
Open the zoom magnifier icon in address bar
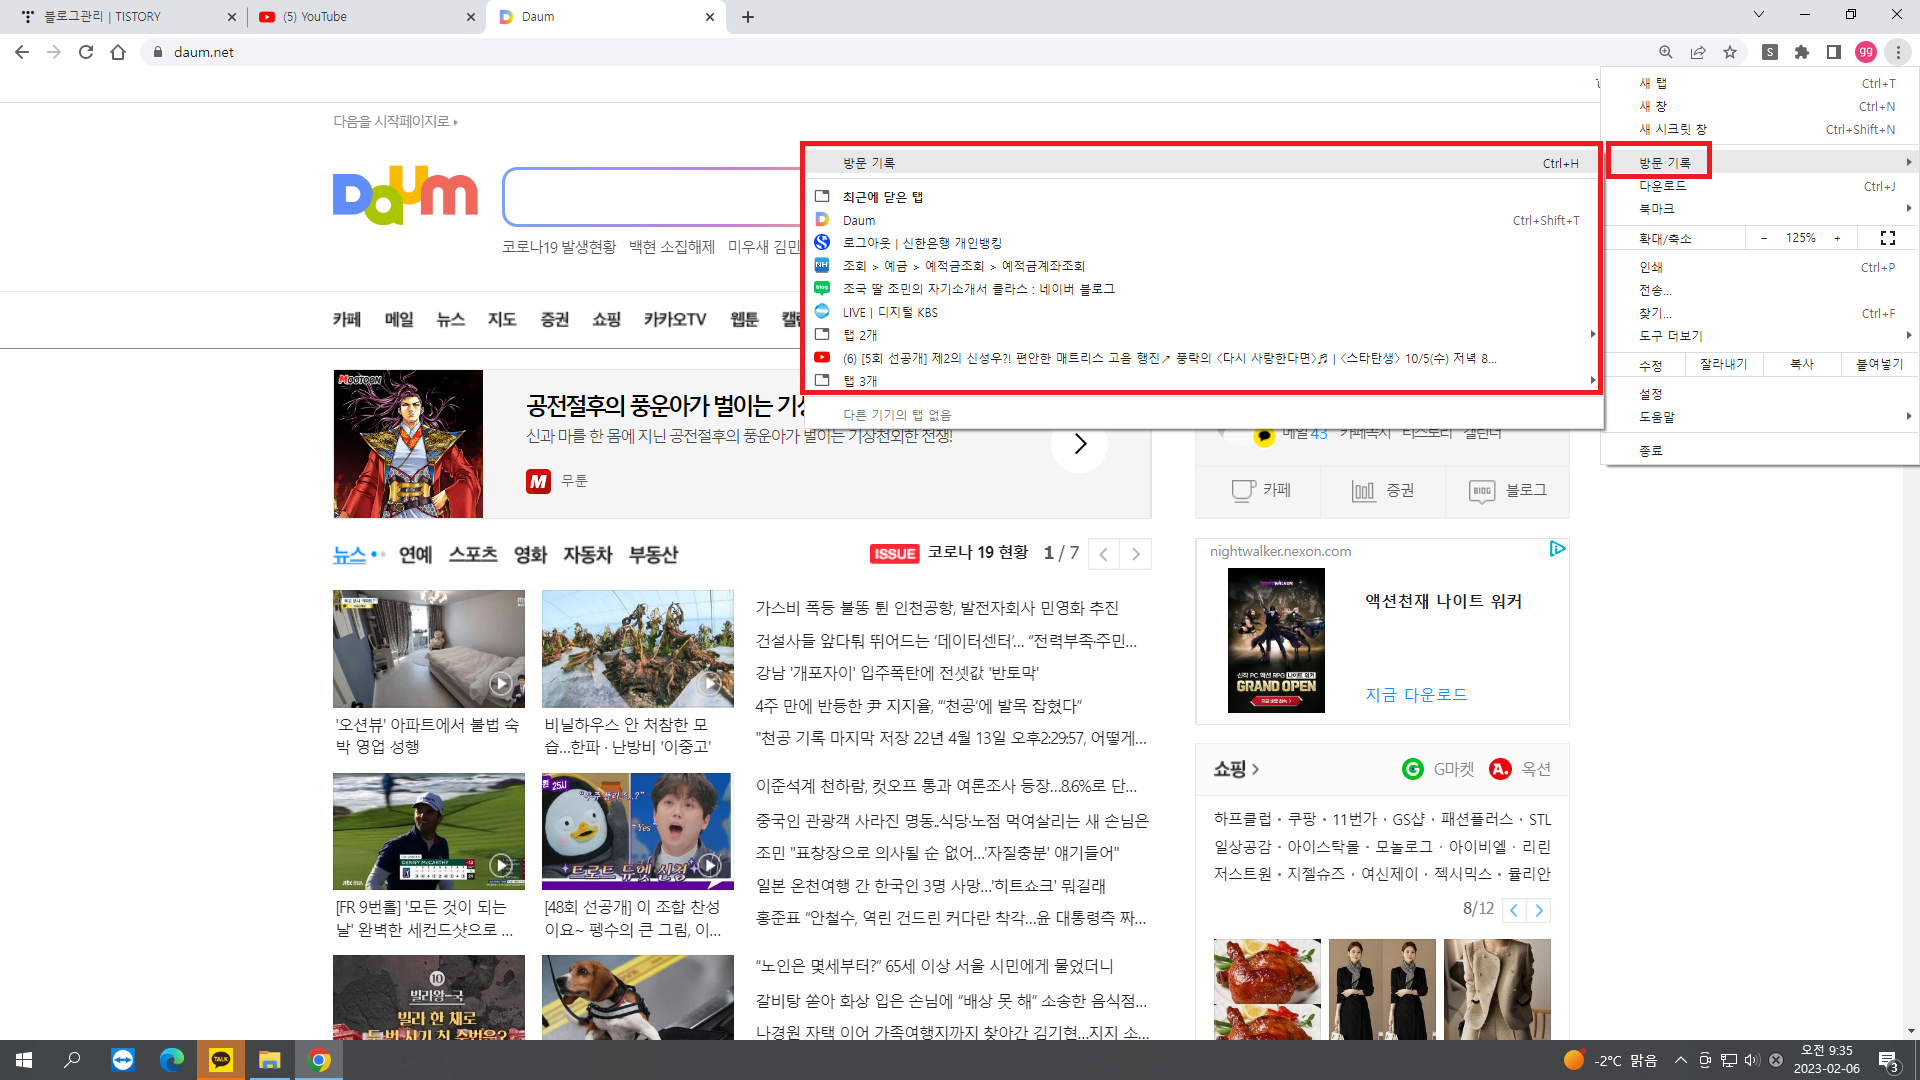coord(1666,52)
